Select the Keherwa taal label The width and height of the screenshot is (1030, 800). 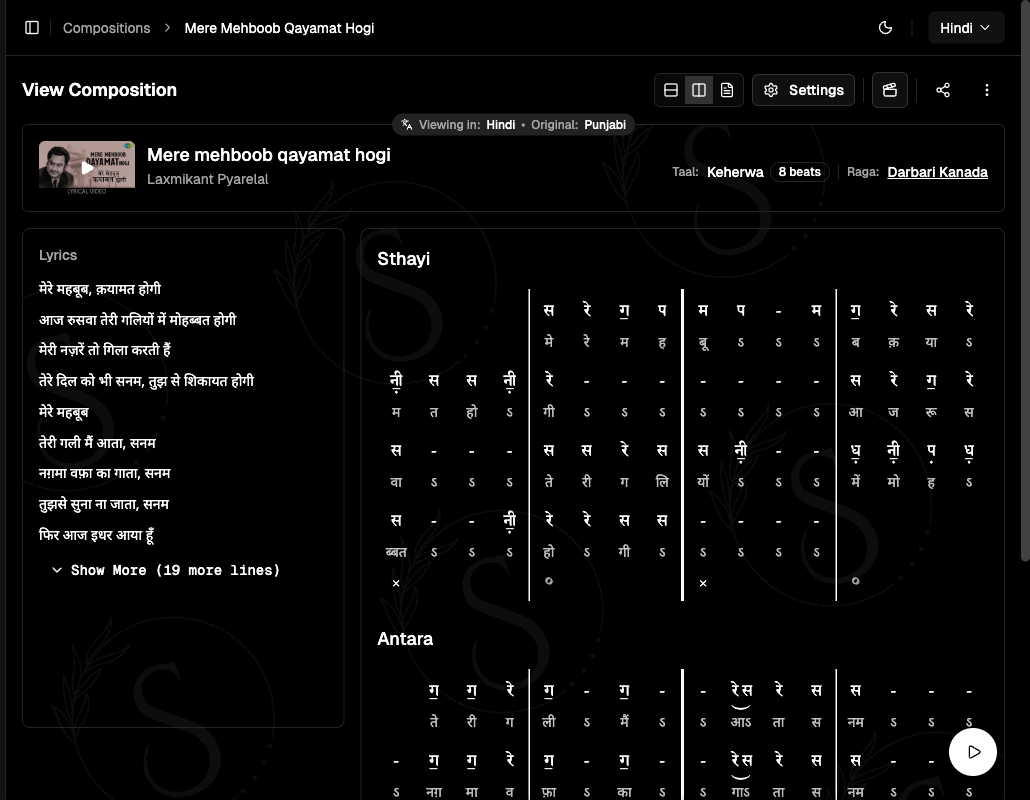coord(735,171)
